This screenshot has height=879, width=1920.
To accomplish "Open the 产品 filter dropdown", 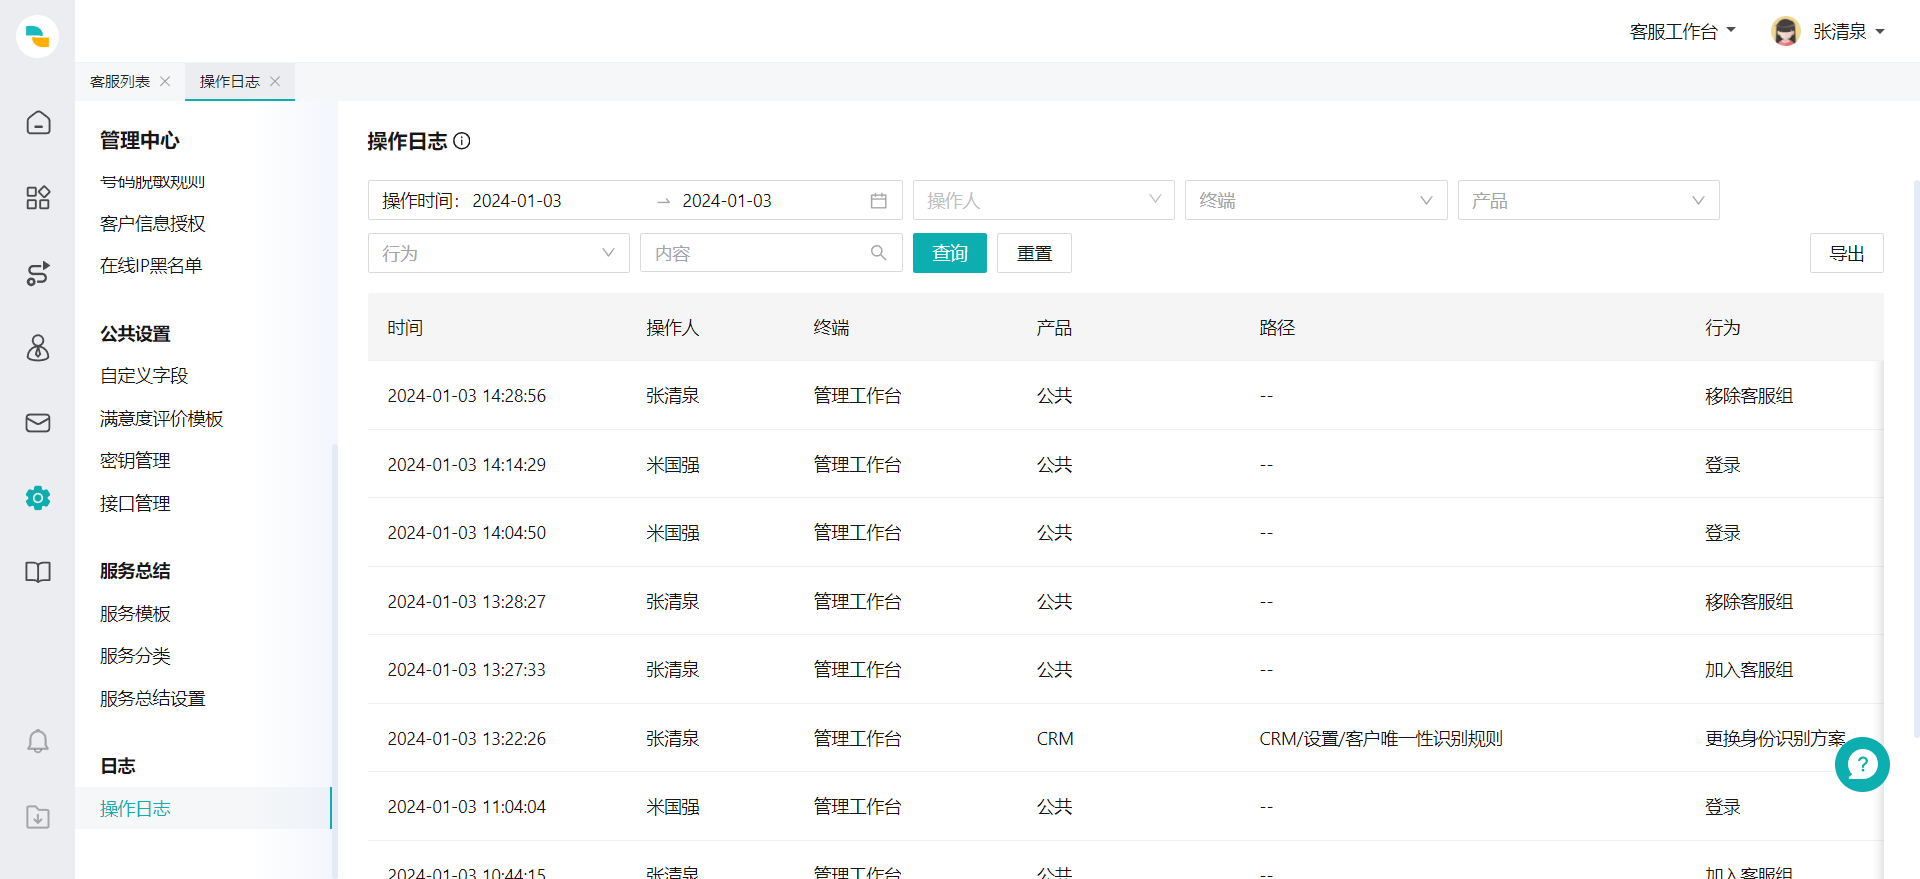I will [1589, 200].
